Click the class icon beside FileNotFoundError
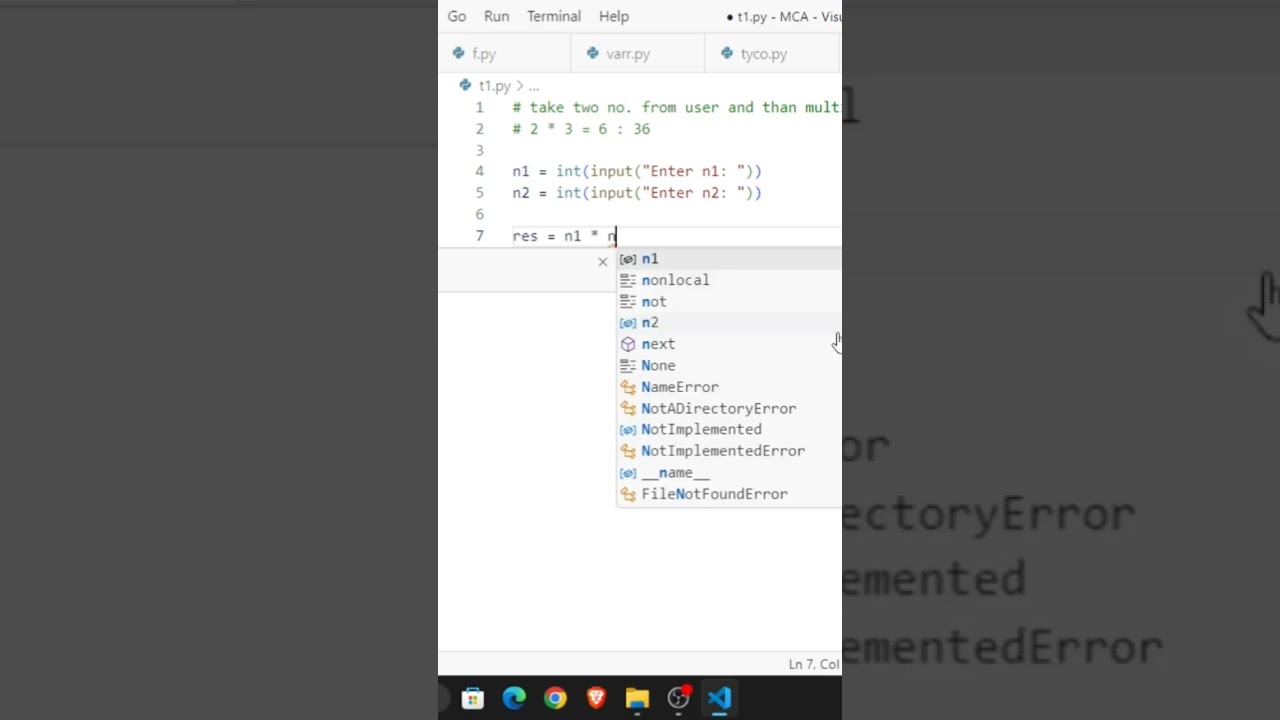This screenshot has width=1280, height=720. click(x=628, y=494)
